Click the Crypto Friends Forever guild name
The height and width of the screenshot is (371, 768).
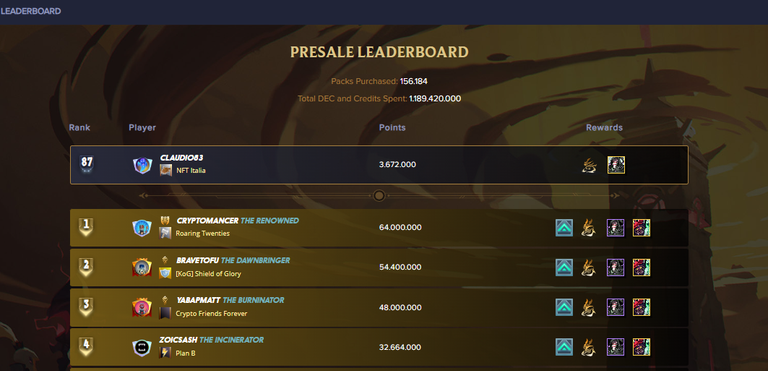pos(212,314)
